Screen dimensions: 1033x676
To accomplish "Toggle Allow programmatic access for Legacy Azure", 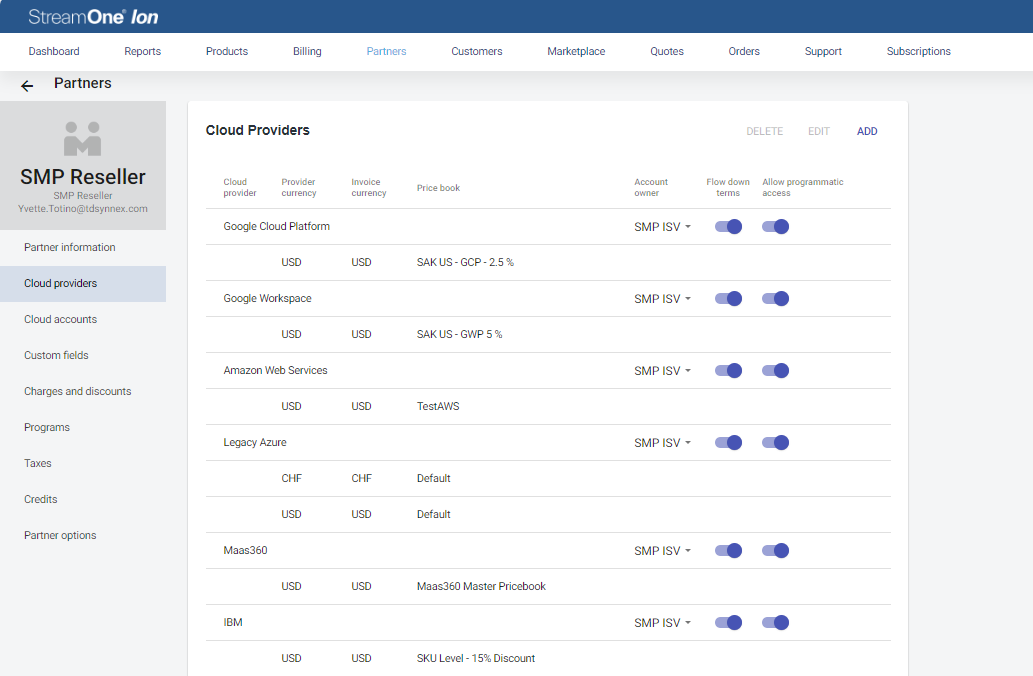I will click(x=775, y=442).
